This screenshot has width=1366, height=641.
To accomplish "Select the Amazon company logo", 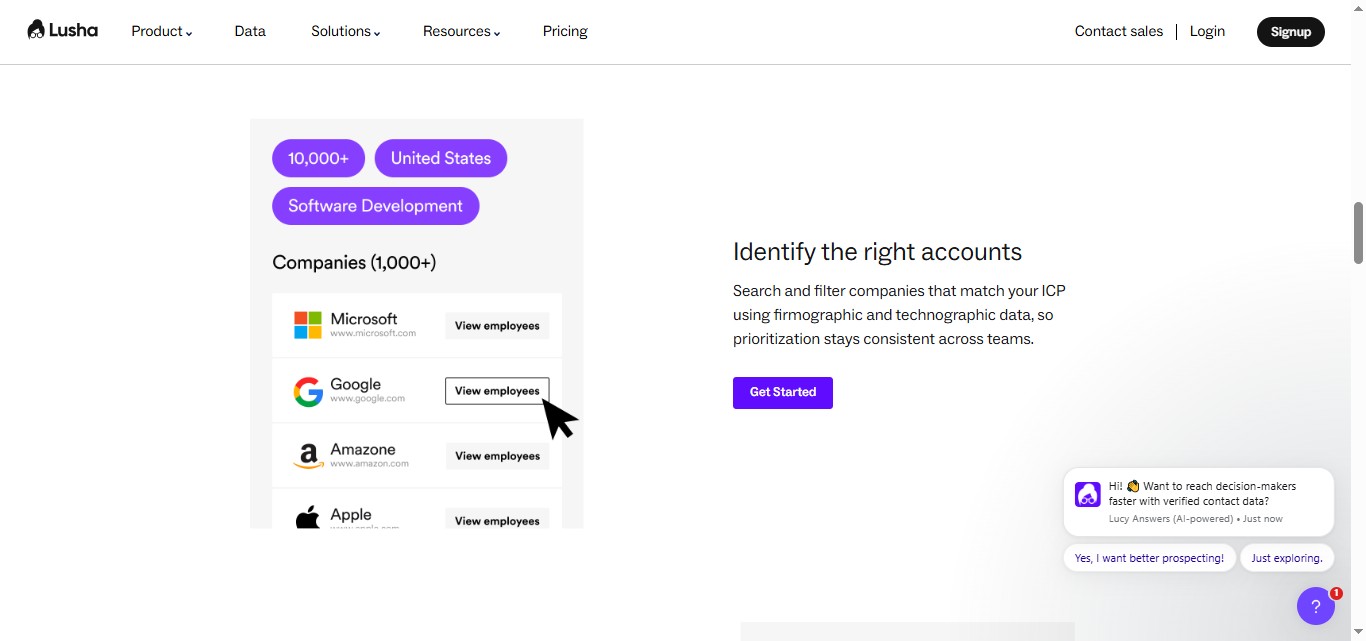I will [x=307, y=455].
